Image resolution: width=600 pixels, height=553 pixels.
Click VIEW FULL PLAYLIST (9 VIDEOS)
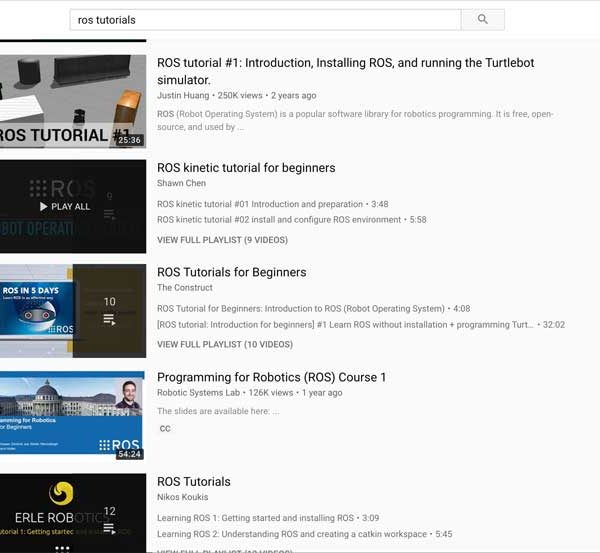pyautogui.click(x=222, y=240)
